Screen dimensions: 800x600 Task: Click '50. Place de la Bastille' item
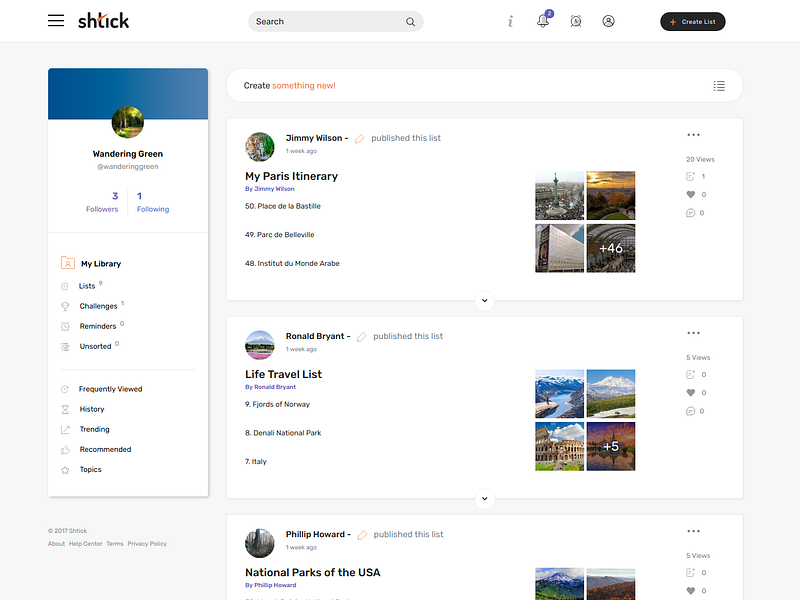[x=283, y=206]
